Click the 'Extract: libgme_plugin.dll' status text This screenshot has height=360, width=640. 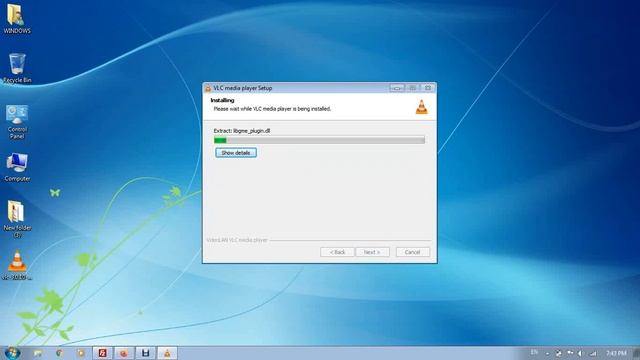pos(242,131)
